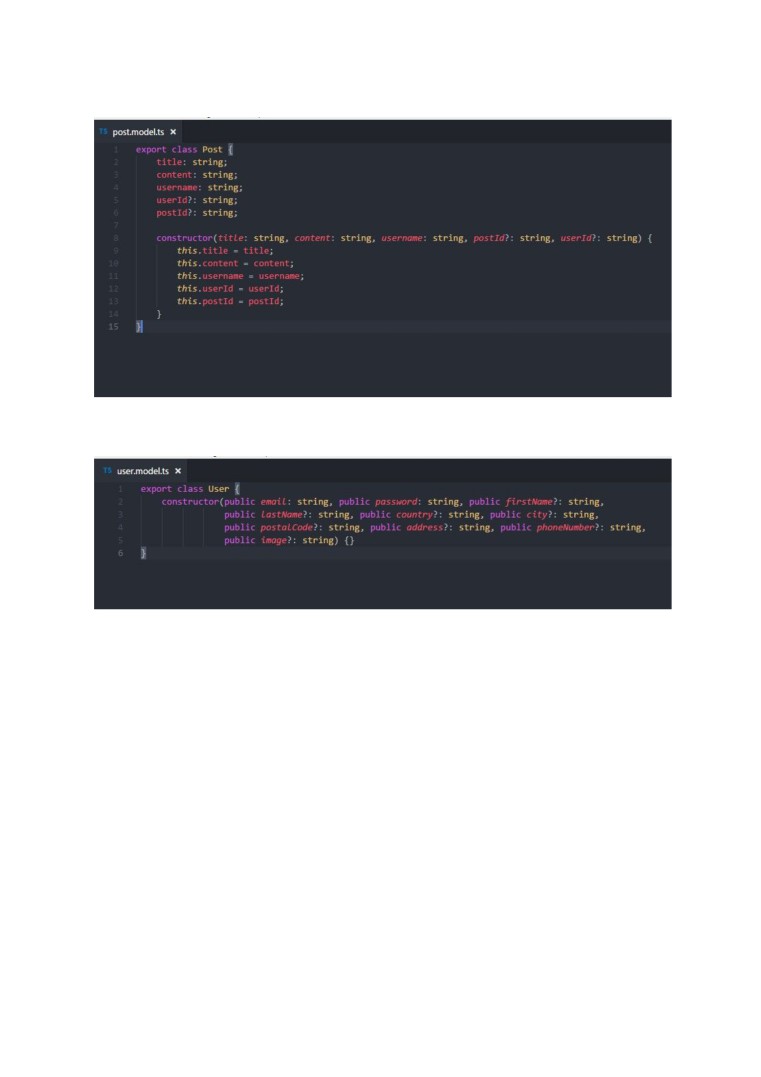Click the 'lastName' parameter in User constructor
761x1077 pixels.
[x=282, y=514]
